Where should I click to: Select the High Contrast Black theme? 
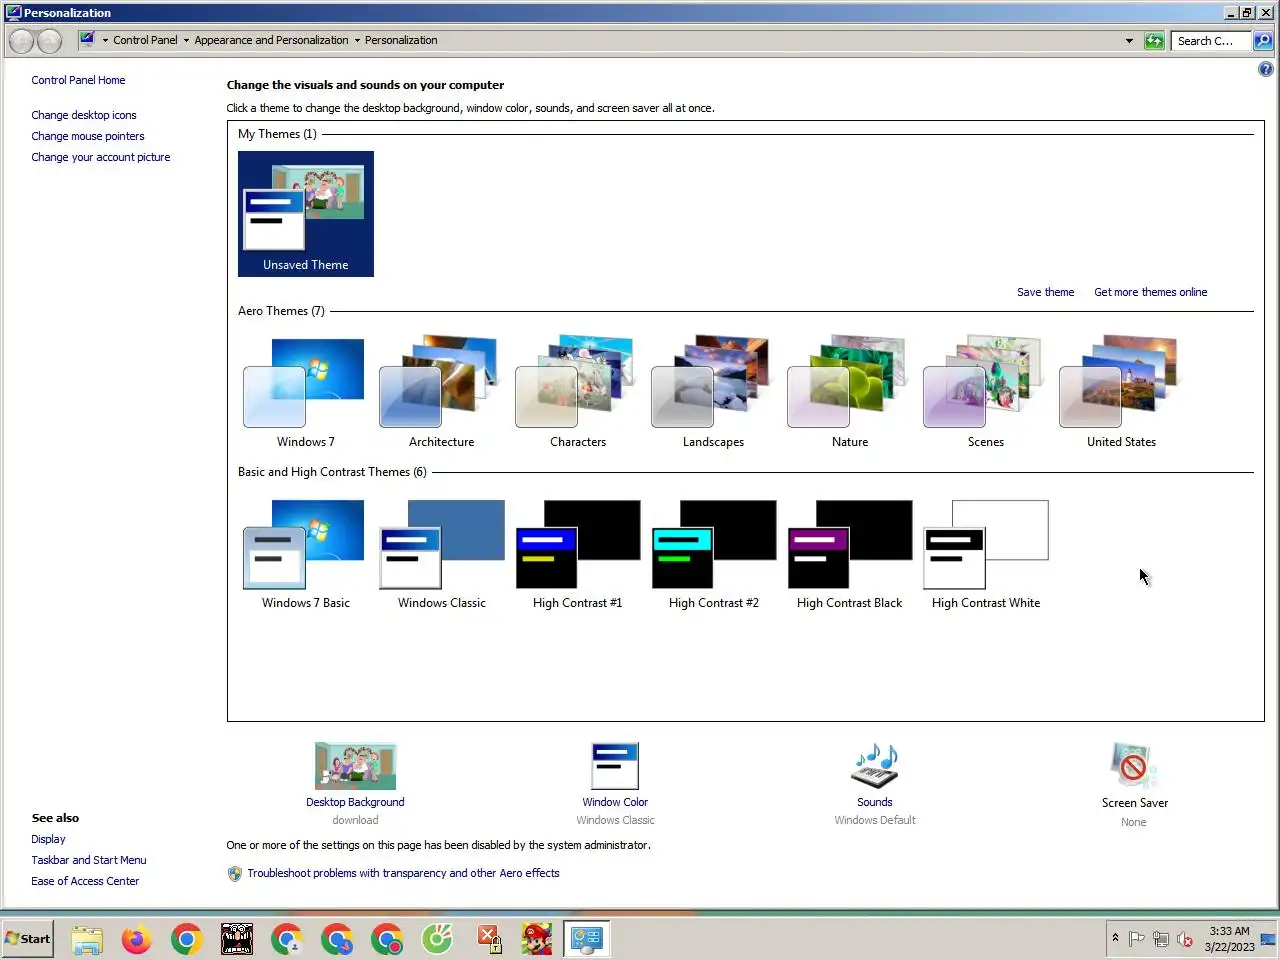click(850, 555)
